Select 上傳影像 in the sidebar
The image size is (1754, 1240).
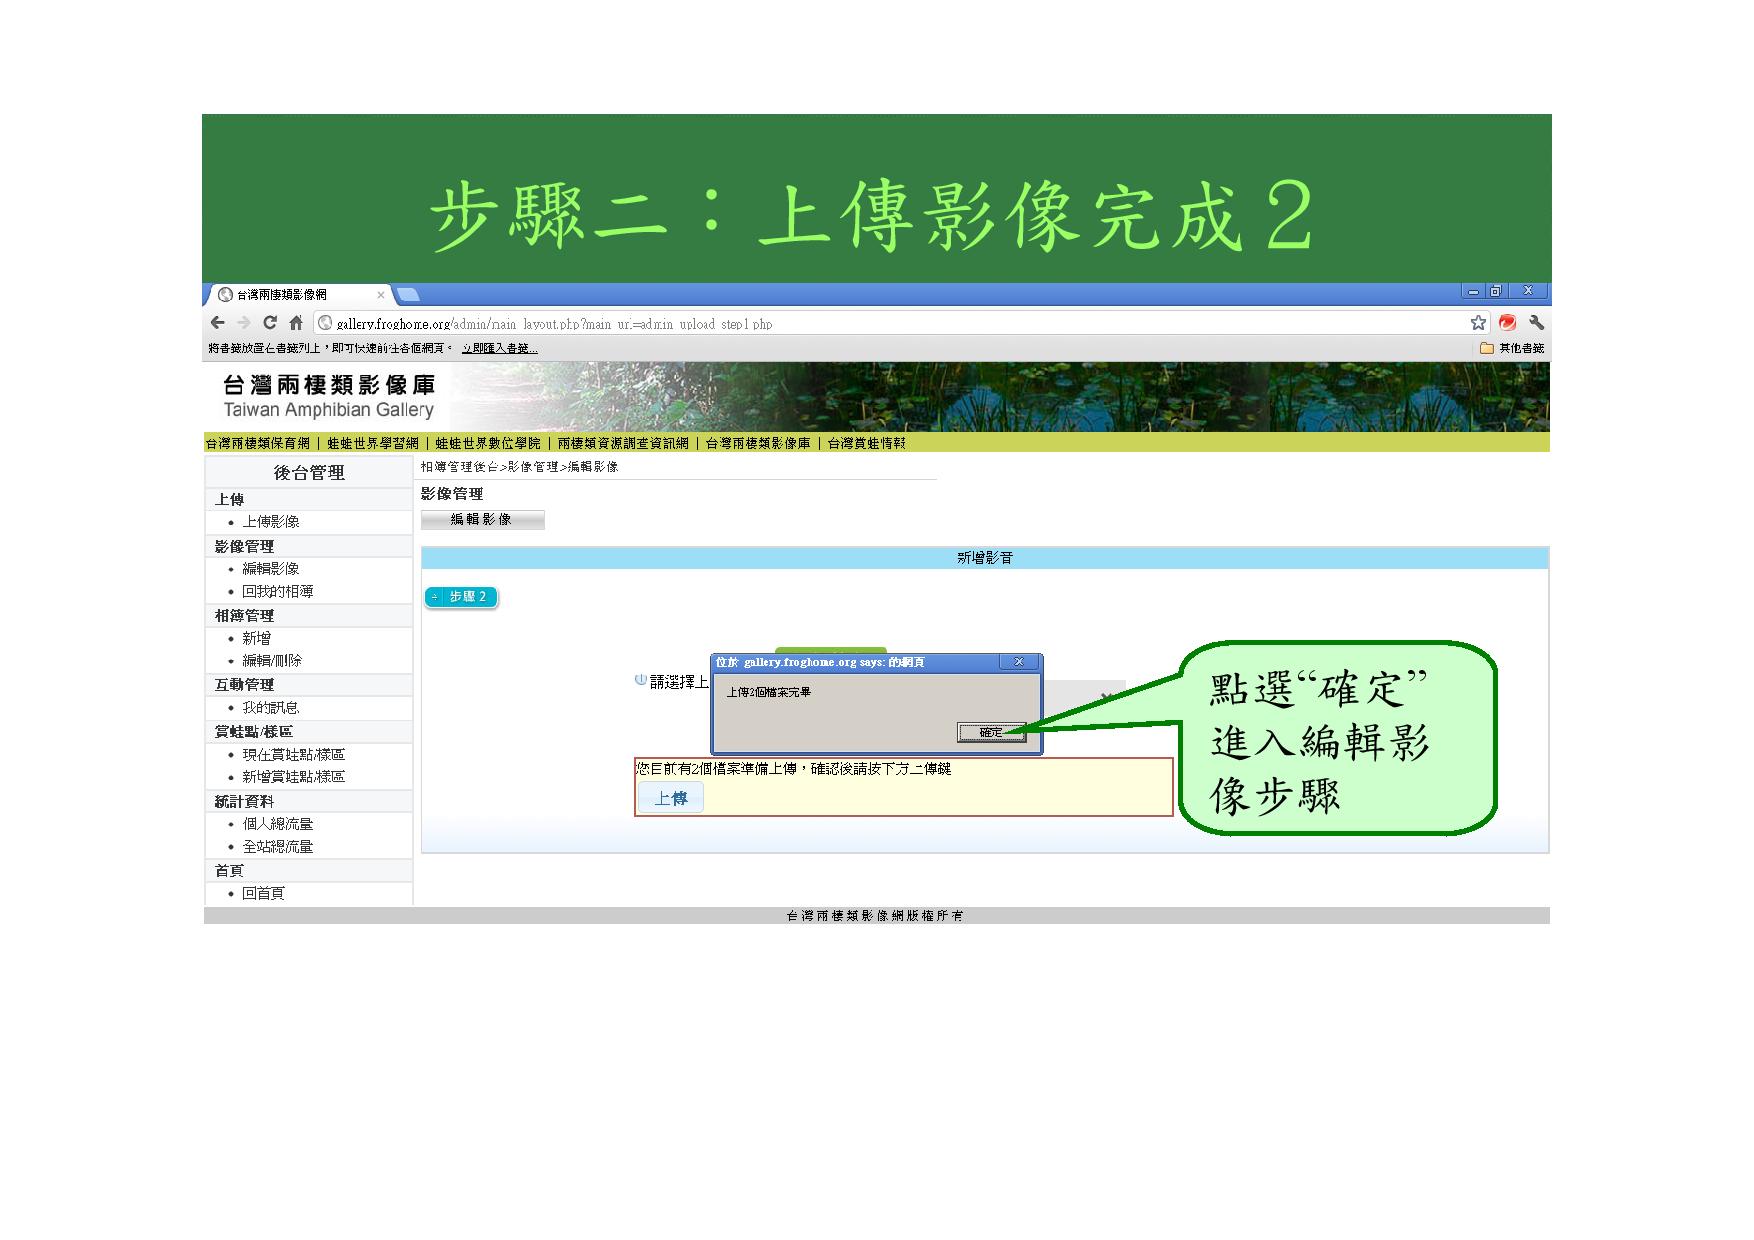(x=271, y=522)
